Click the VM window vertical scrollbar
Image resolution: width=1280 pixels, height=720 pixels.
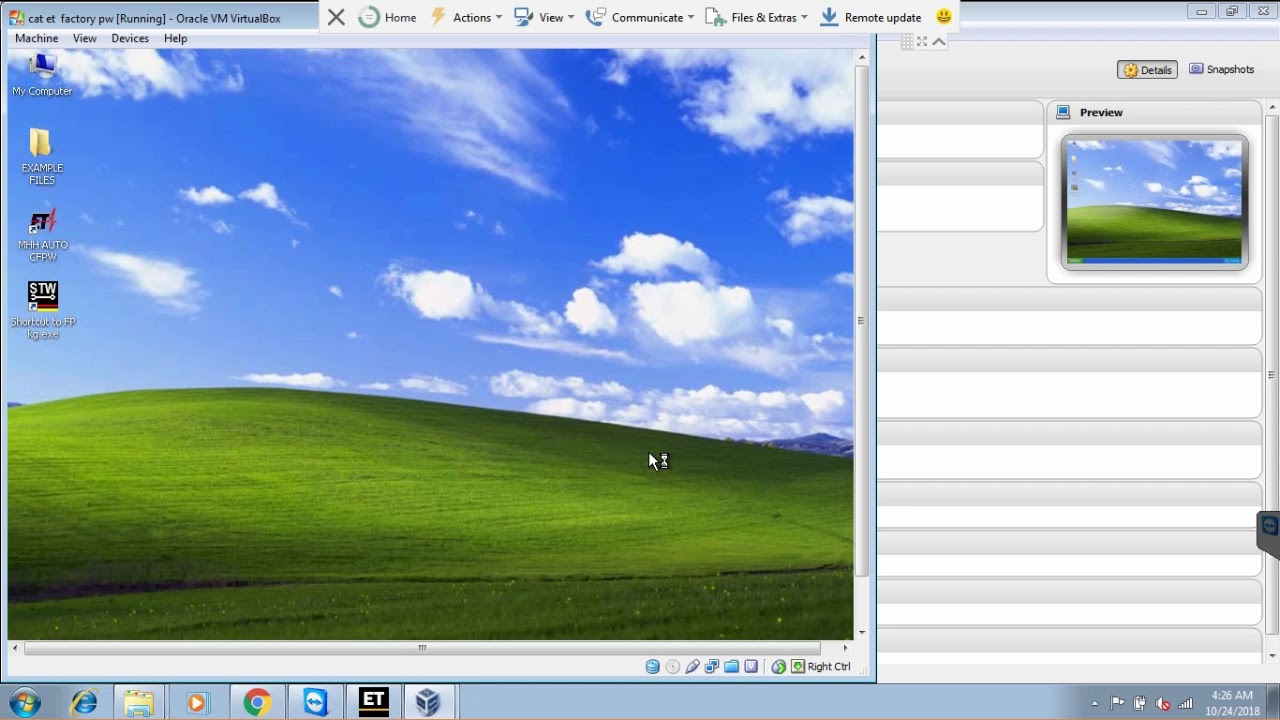tap(861, 320)
